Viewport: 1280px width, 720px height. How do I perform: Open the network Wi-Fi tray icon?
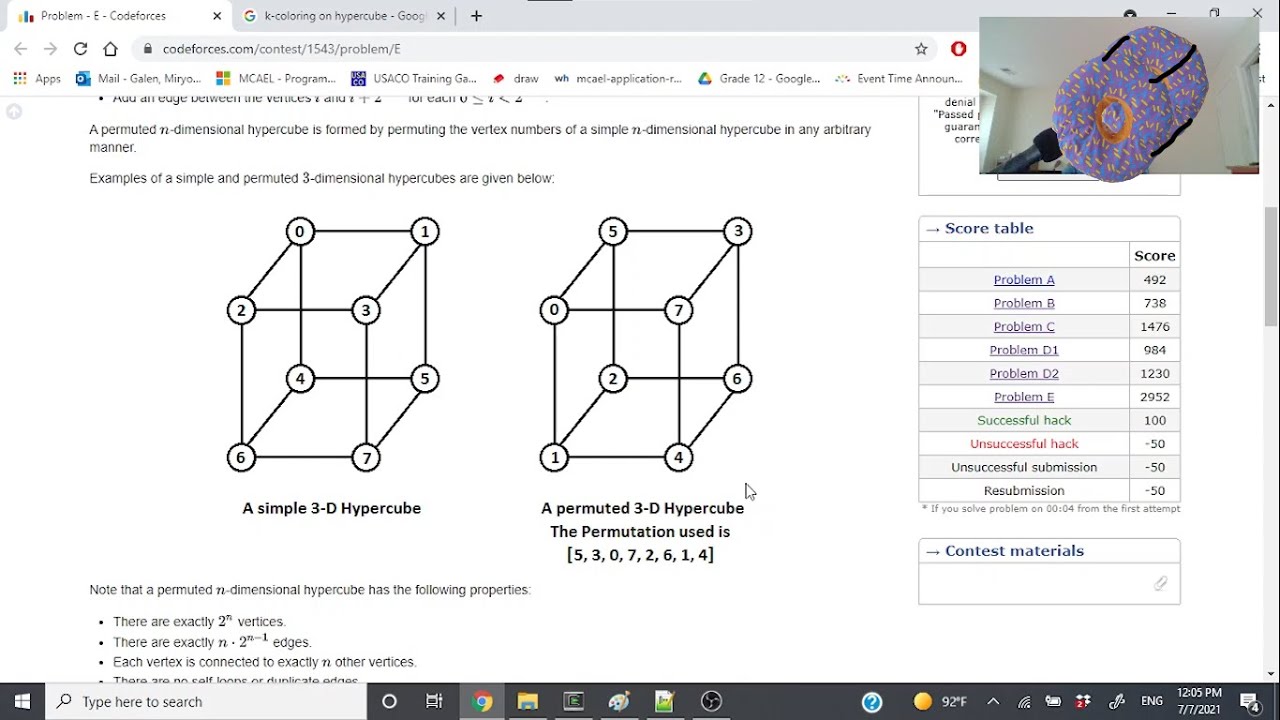click(x=1025, y=702)
